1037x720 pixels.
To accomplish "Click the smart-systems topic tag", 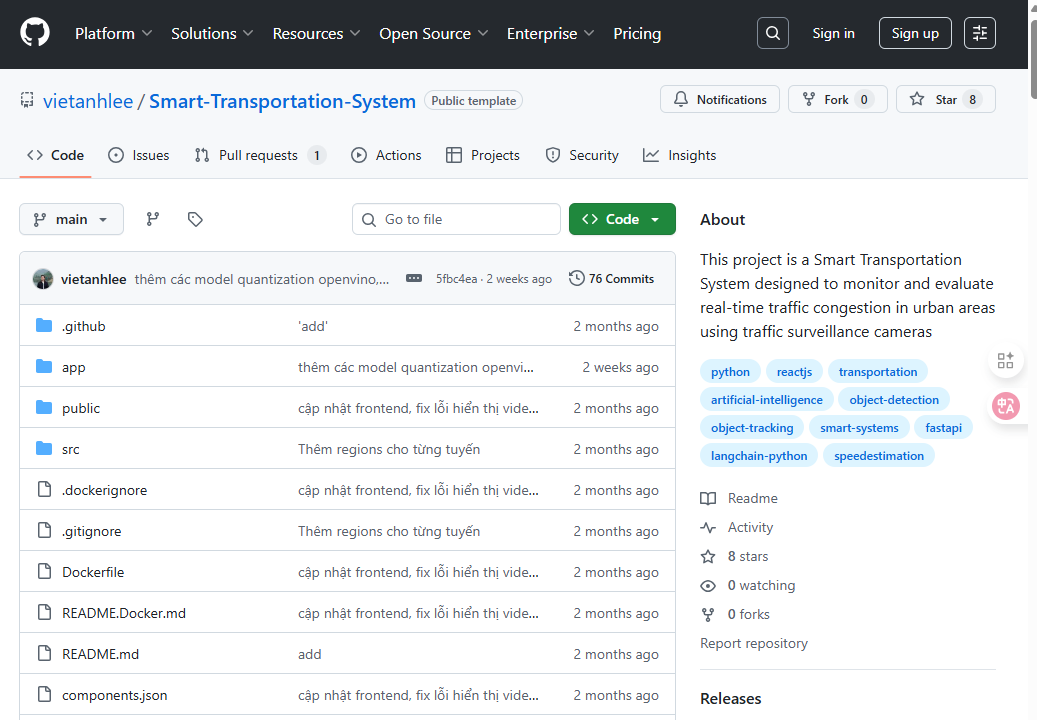I will pos(859,428).
